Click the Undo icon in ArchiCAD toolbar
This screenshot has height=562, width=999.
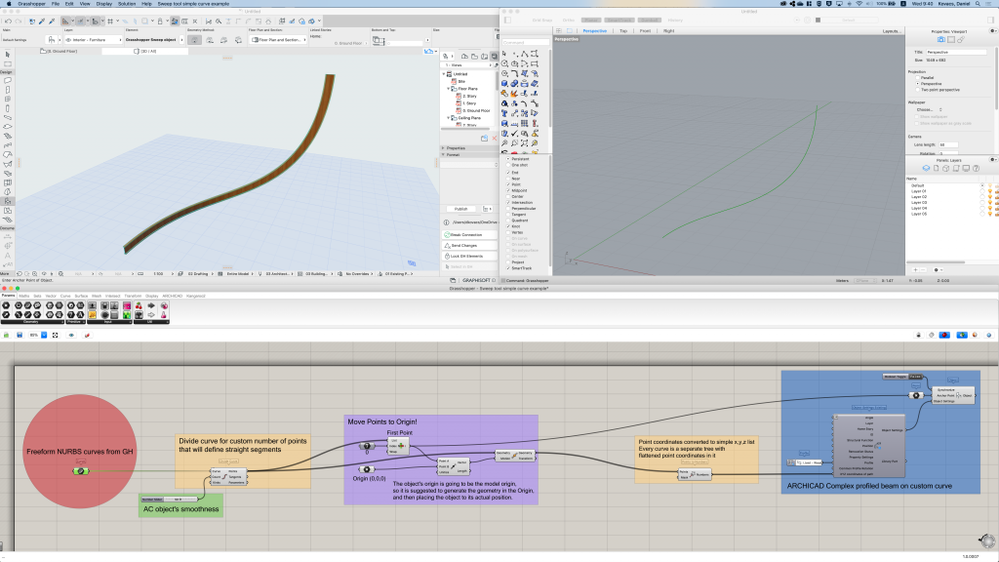[8, 21]
